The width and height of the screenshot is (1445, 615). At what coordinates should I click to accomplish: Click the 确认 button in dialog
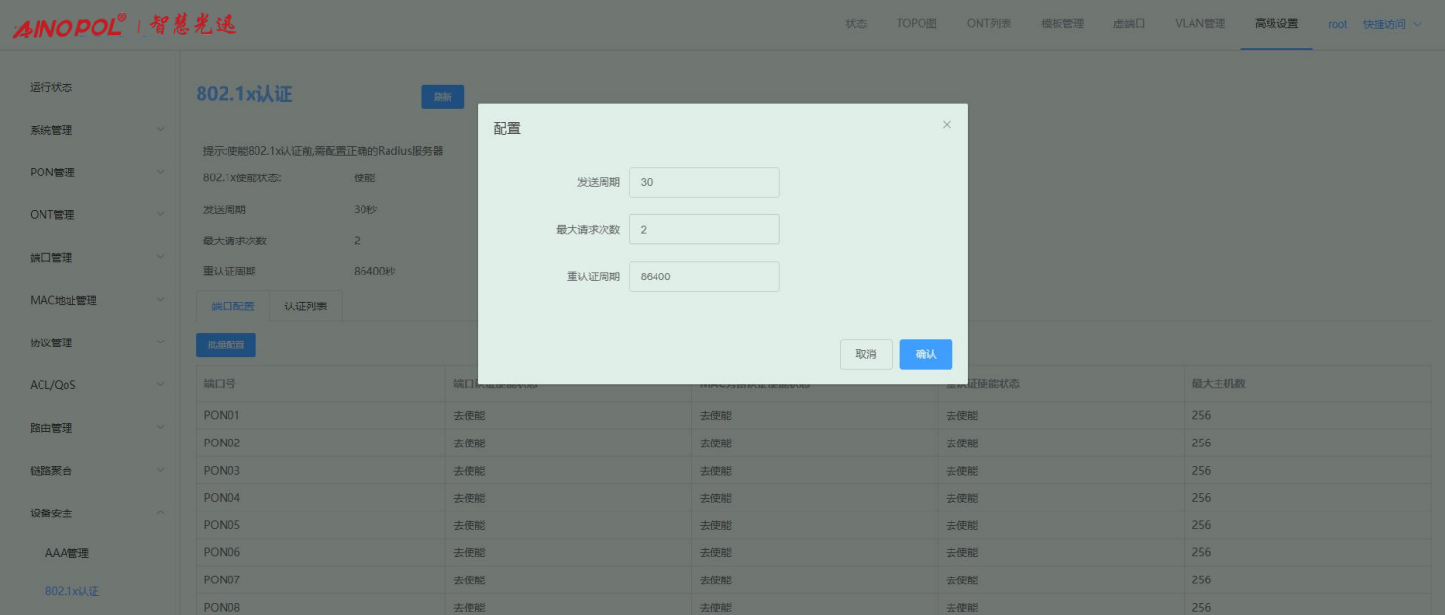(x=925, y=354)
